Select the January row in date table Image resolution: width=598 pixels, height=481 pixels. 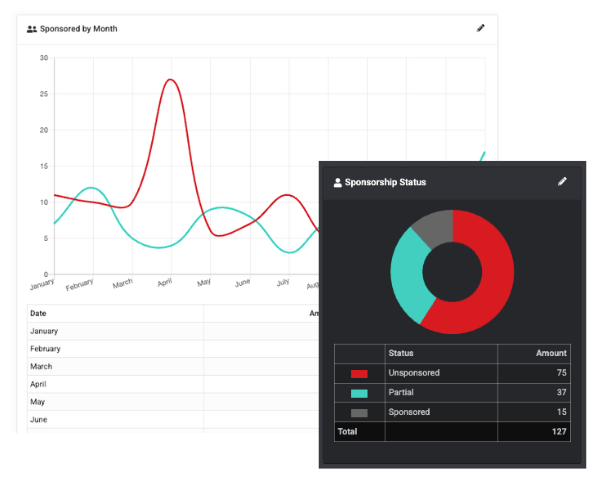(x=173, y=331)
